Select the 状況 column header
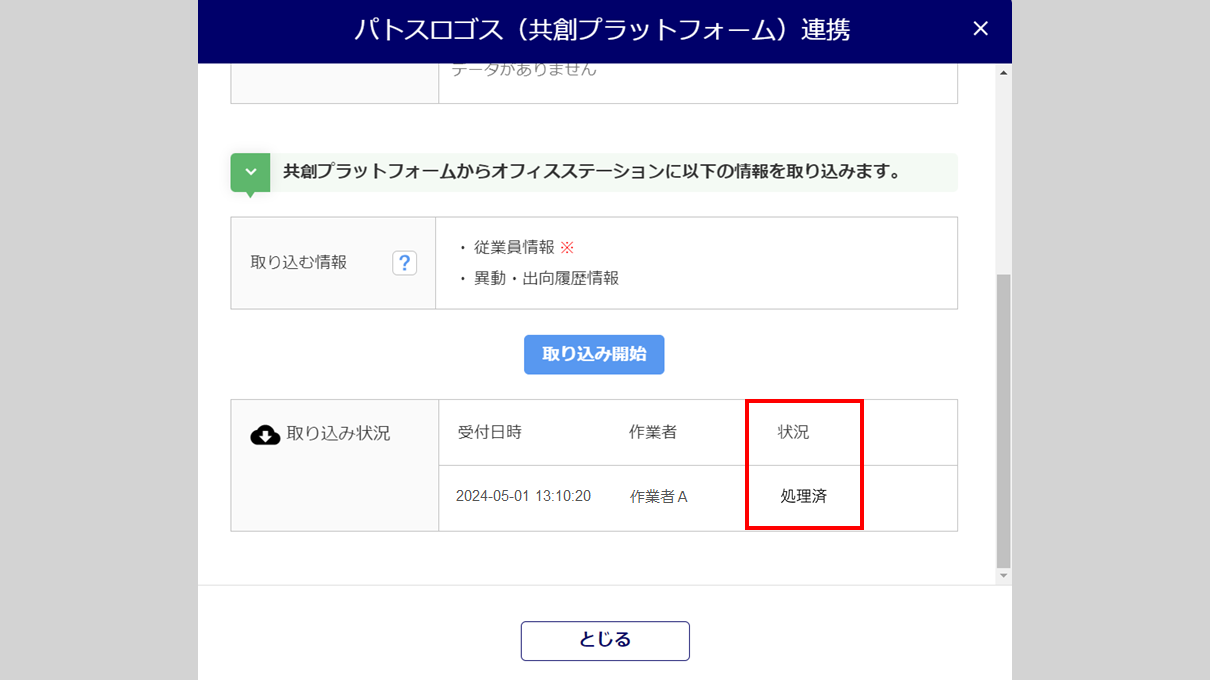 pyautogui.click(x=793, y=433)
